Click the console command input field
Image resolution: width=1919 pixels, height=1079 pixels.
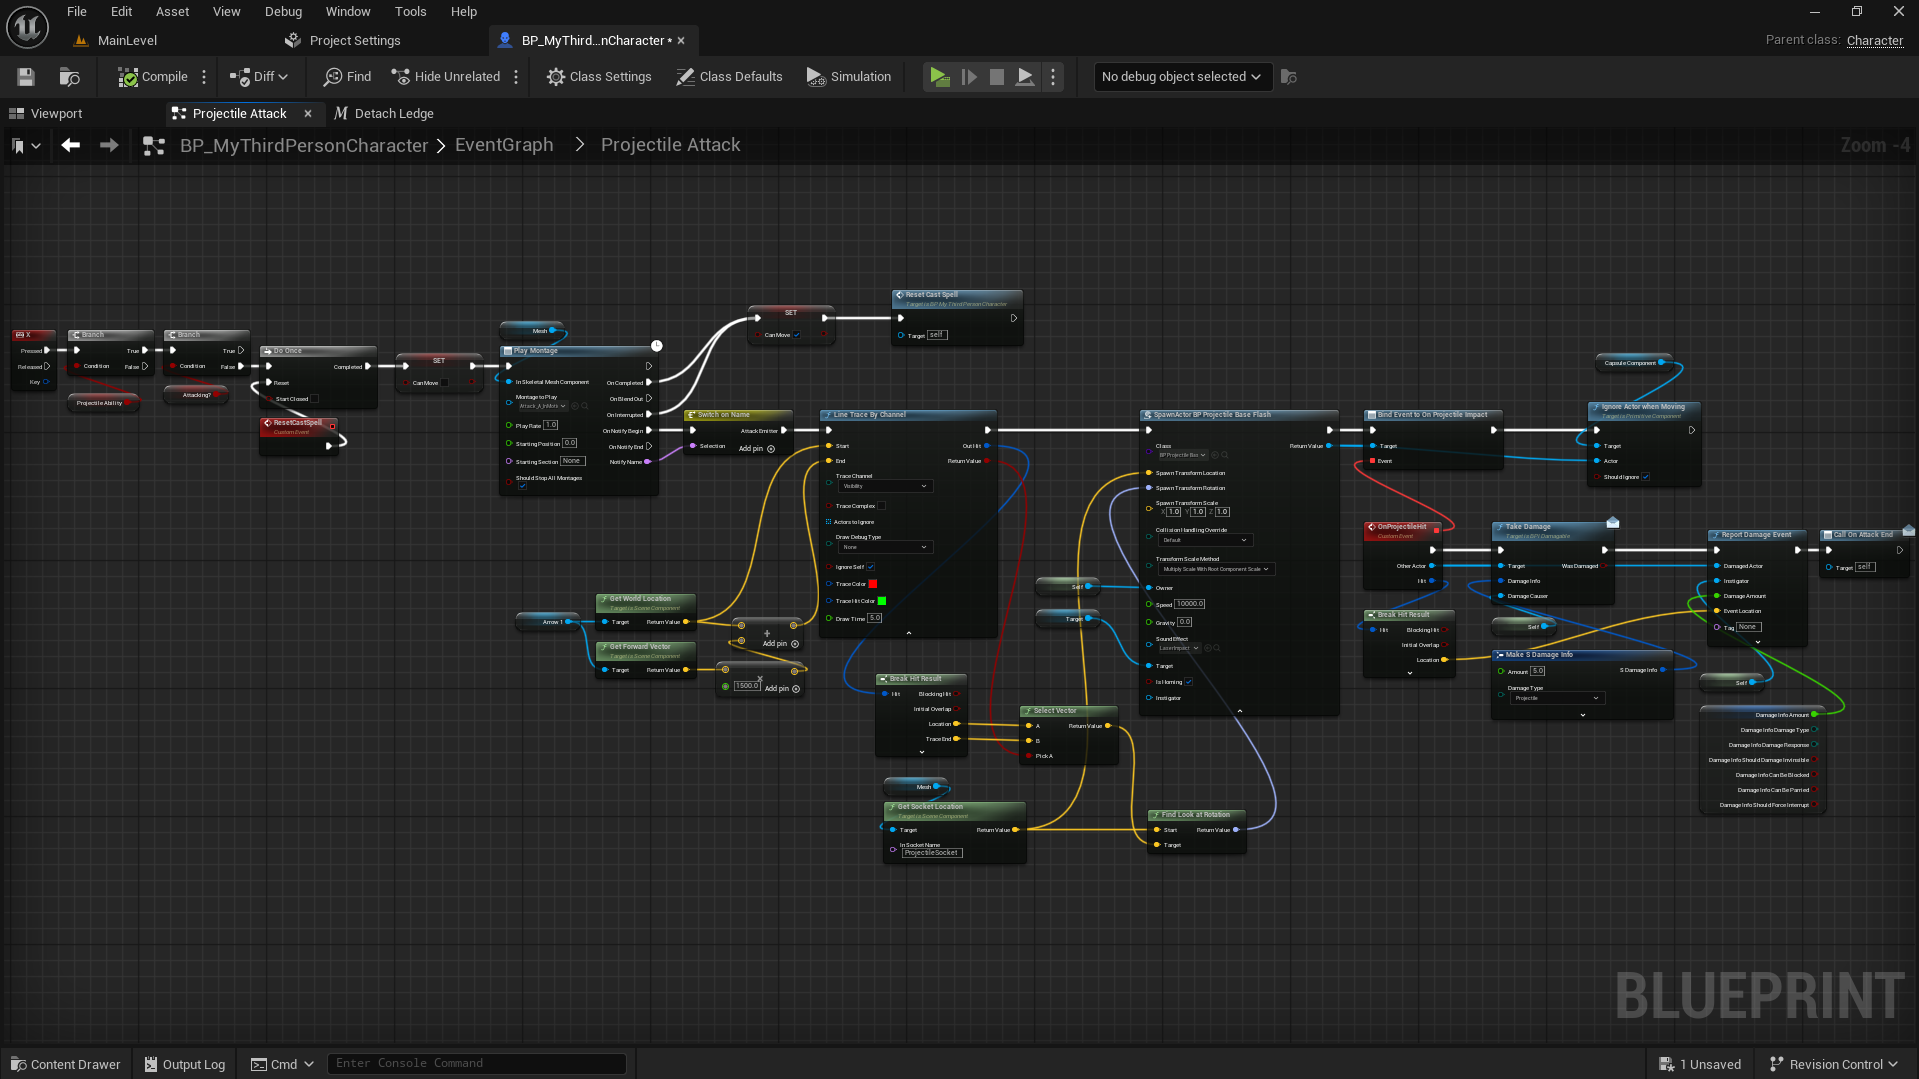pos(477,1063)
